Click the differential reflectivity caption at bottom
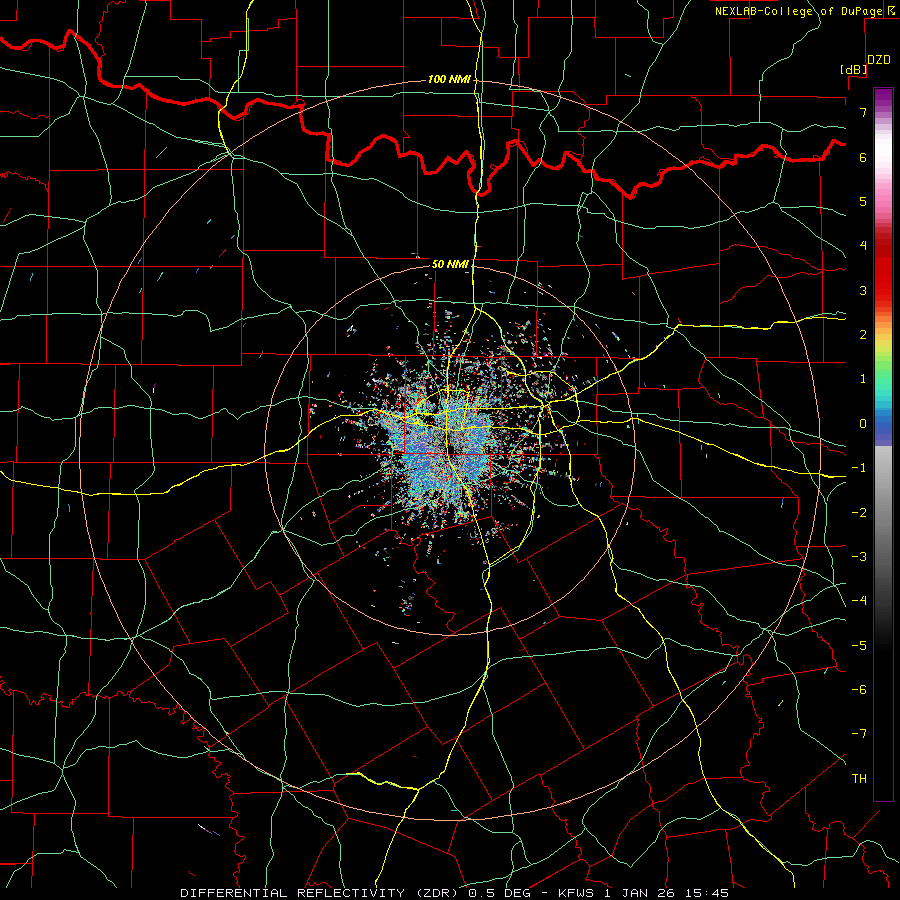 455,893
